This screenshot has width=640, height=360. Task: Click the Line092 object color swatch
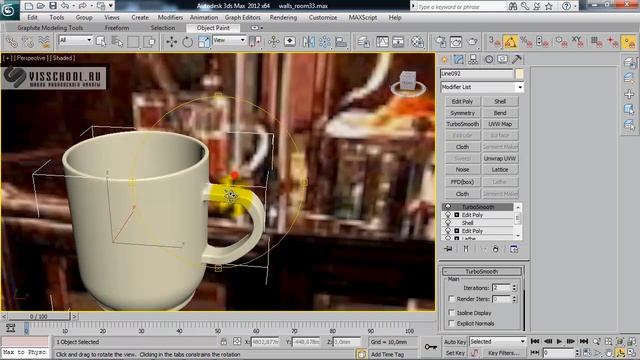click(519, 74)
